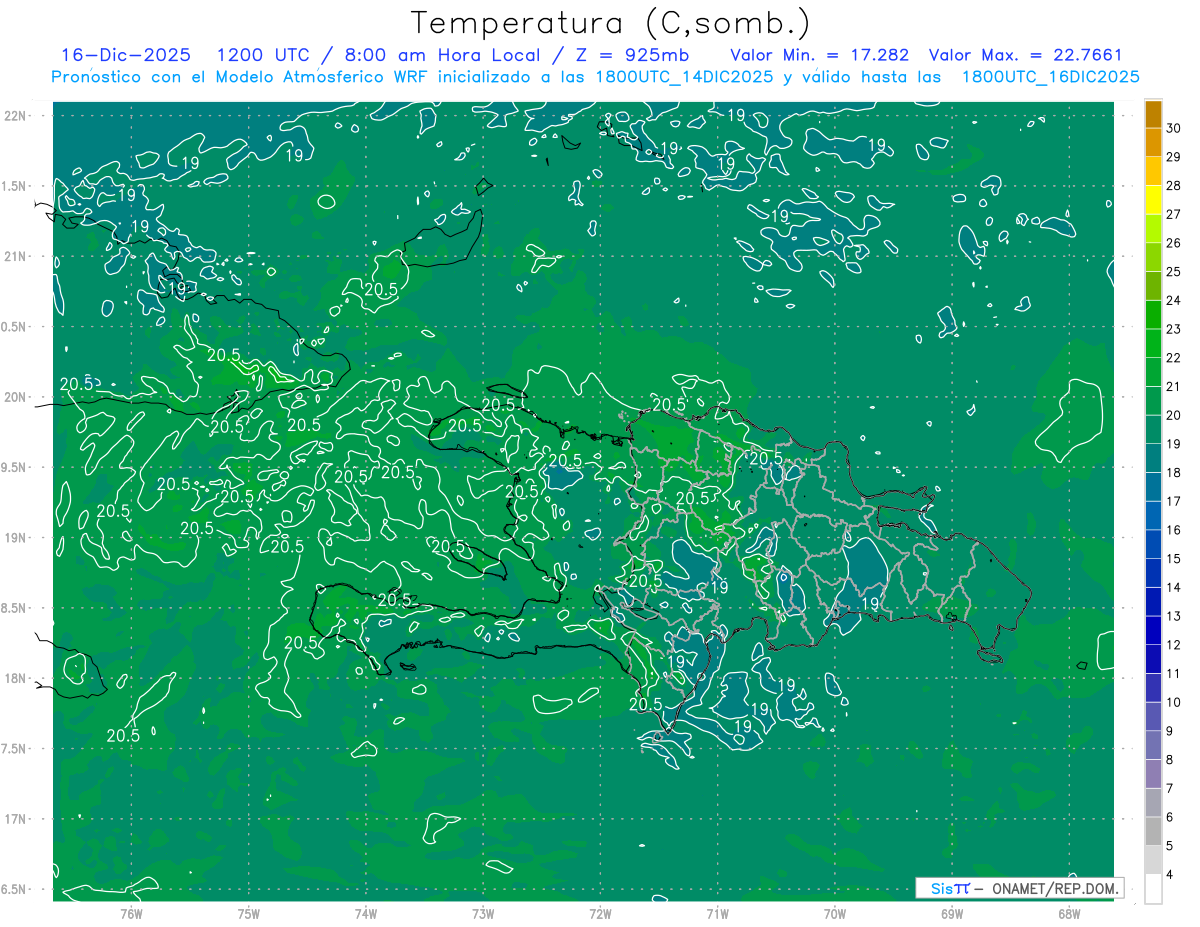Pick the purple legend swatch between 7 and 8
The height and width of the screenshot is (927, 1200).
click(x=1153, y=774)
